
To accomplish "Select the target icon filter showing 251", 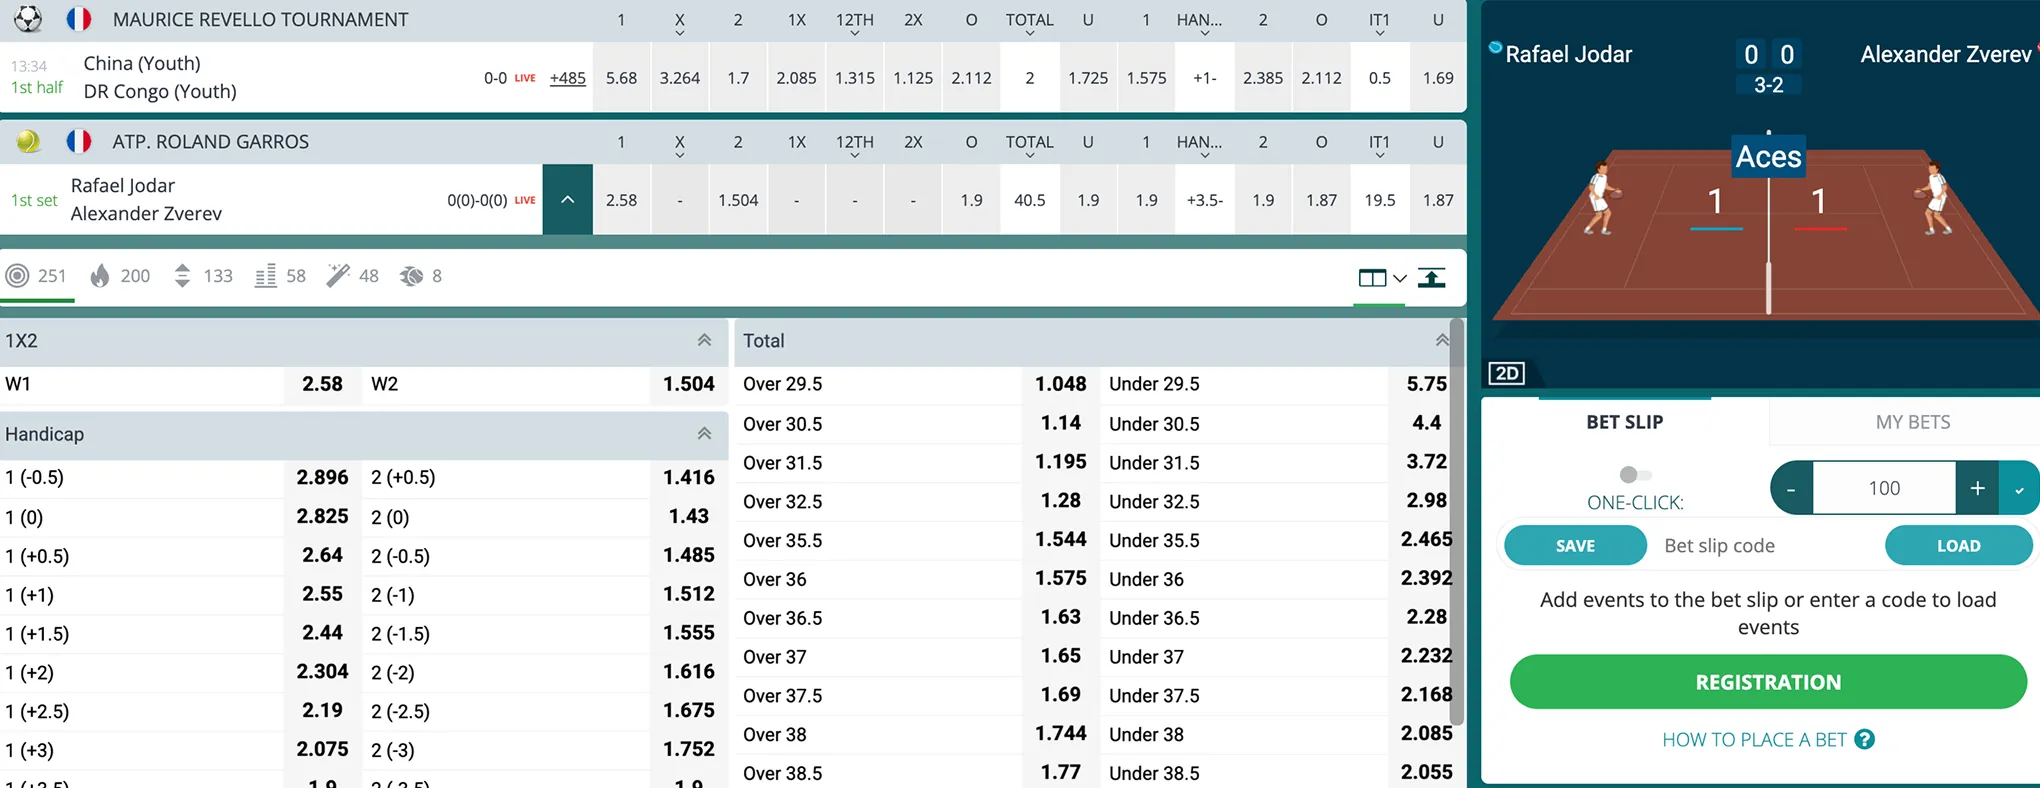I will 36,276.
